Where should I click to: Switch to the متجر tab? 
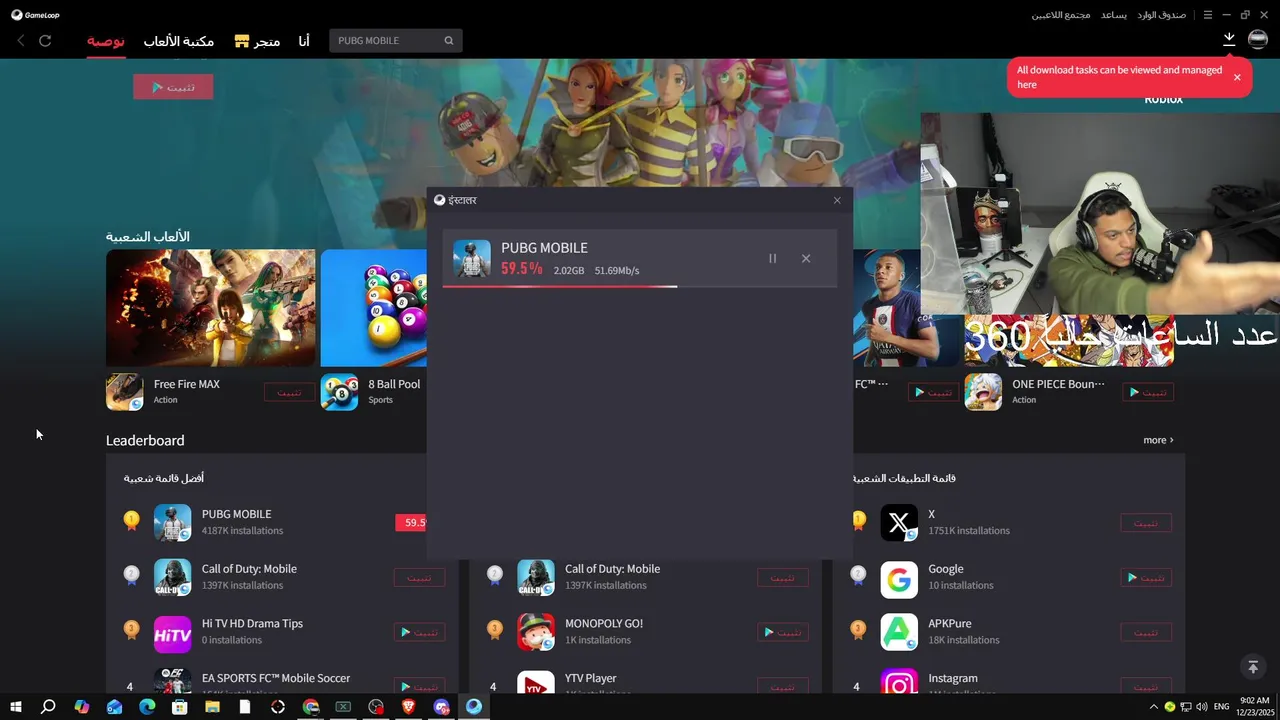pyautogui.click(x=257, y=41)
